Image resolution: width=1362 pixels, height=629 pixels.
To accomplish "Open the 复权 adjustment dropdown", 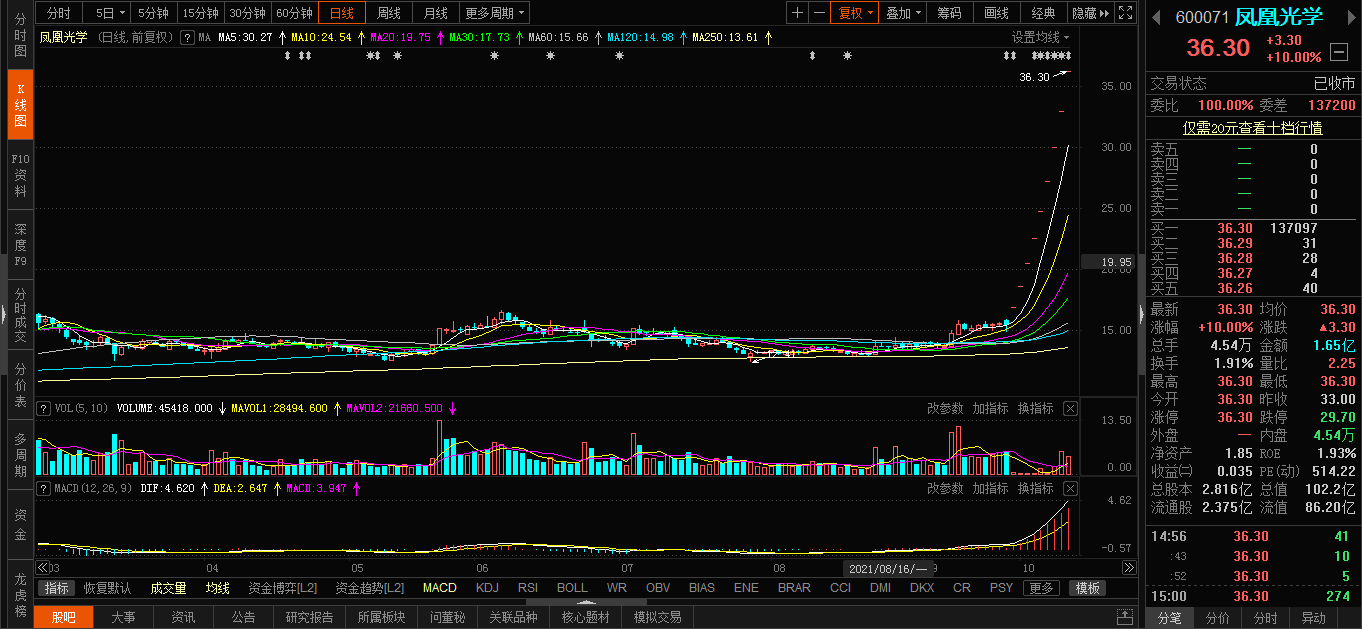I will (x=856, y=13).
